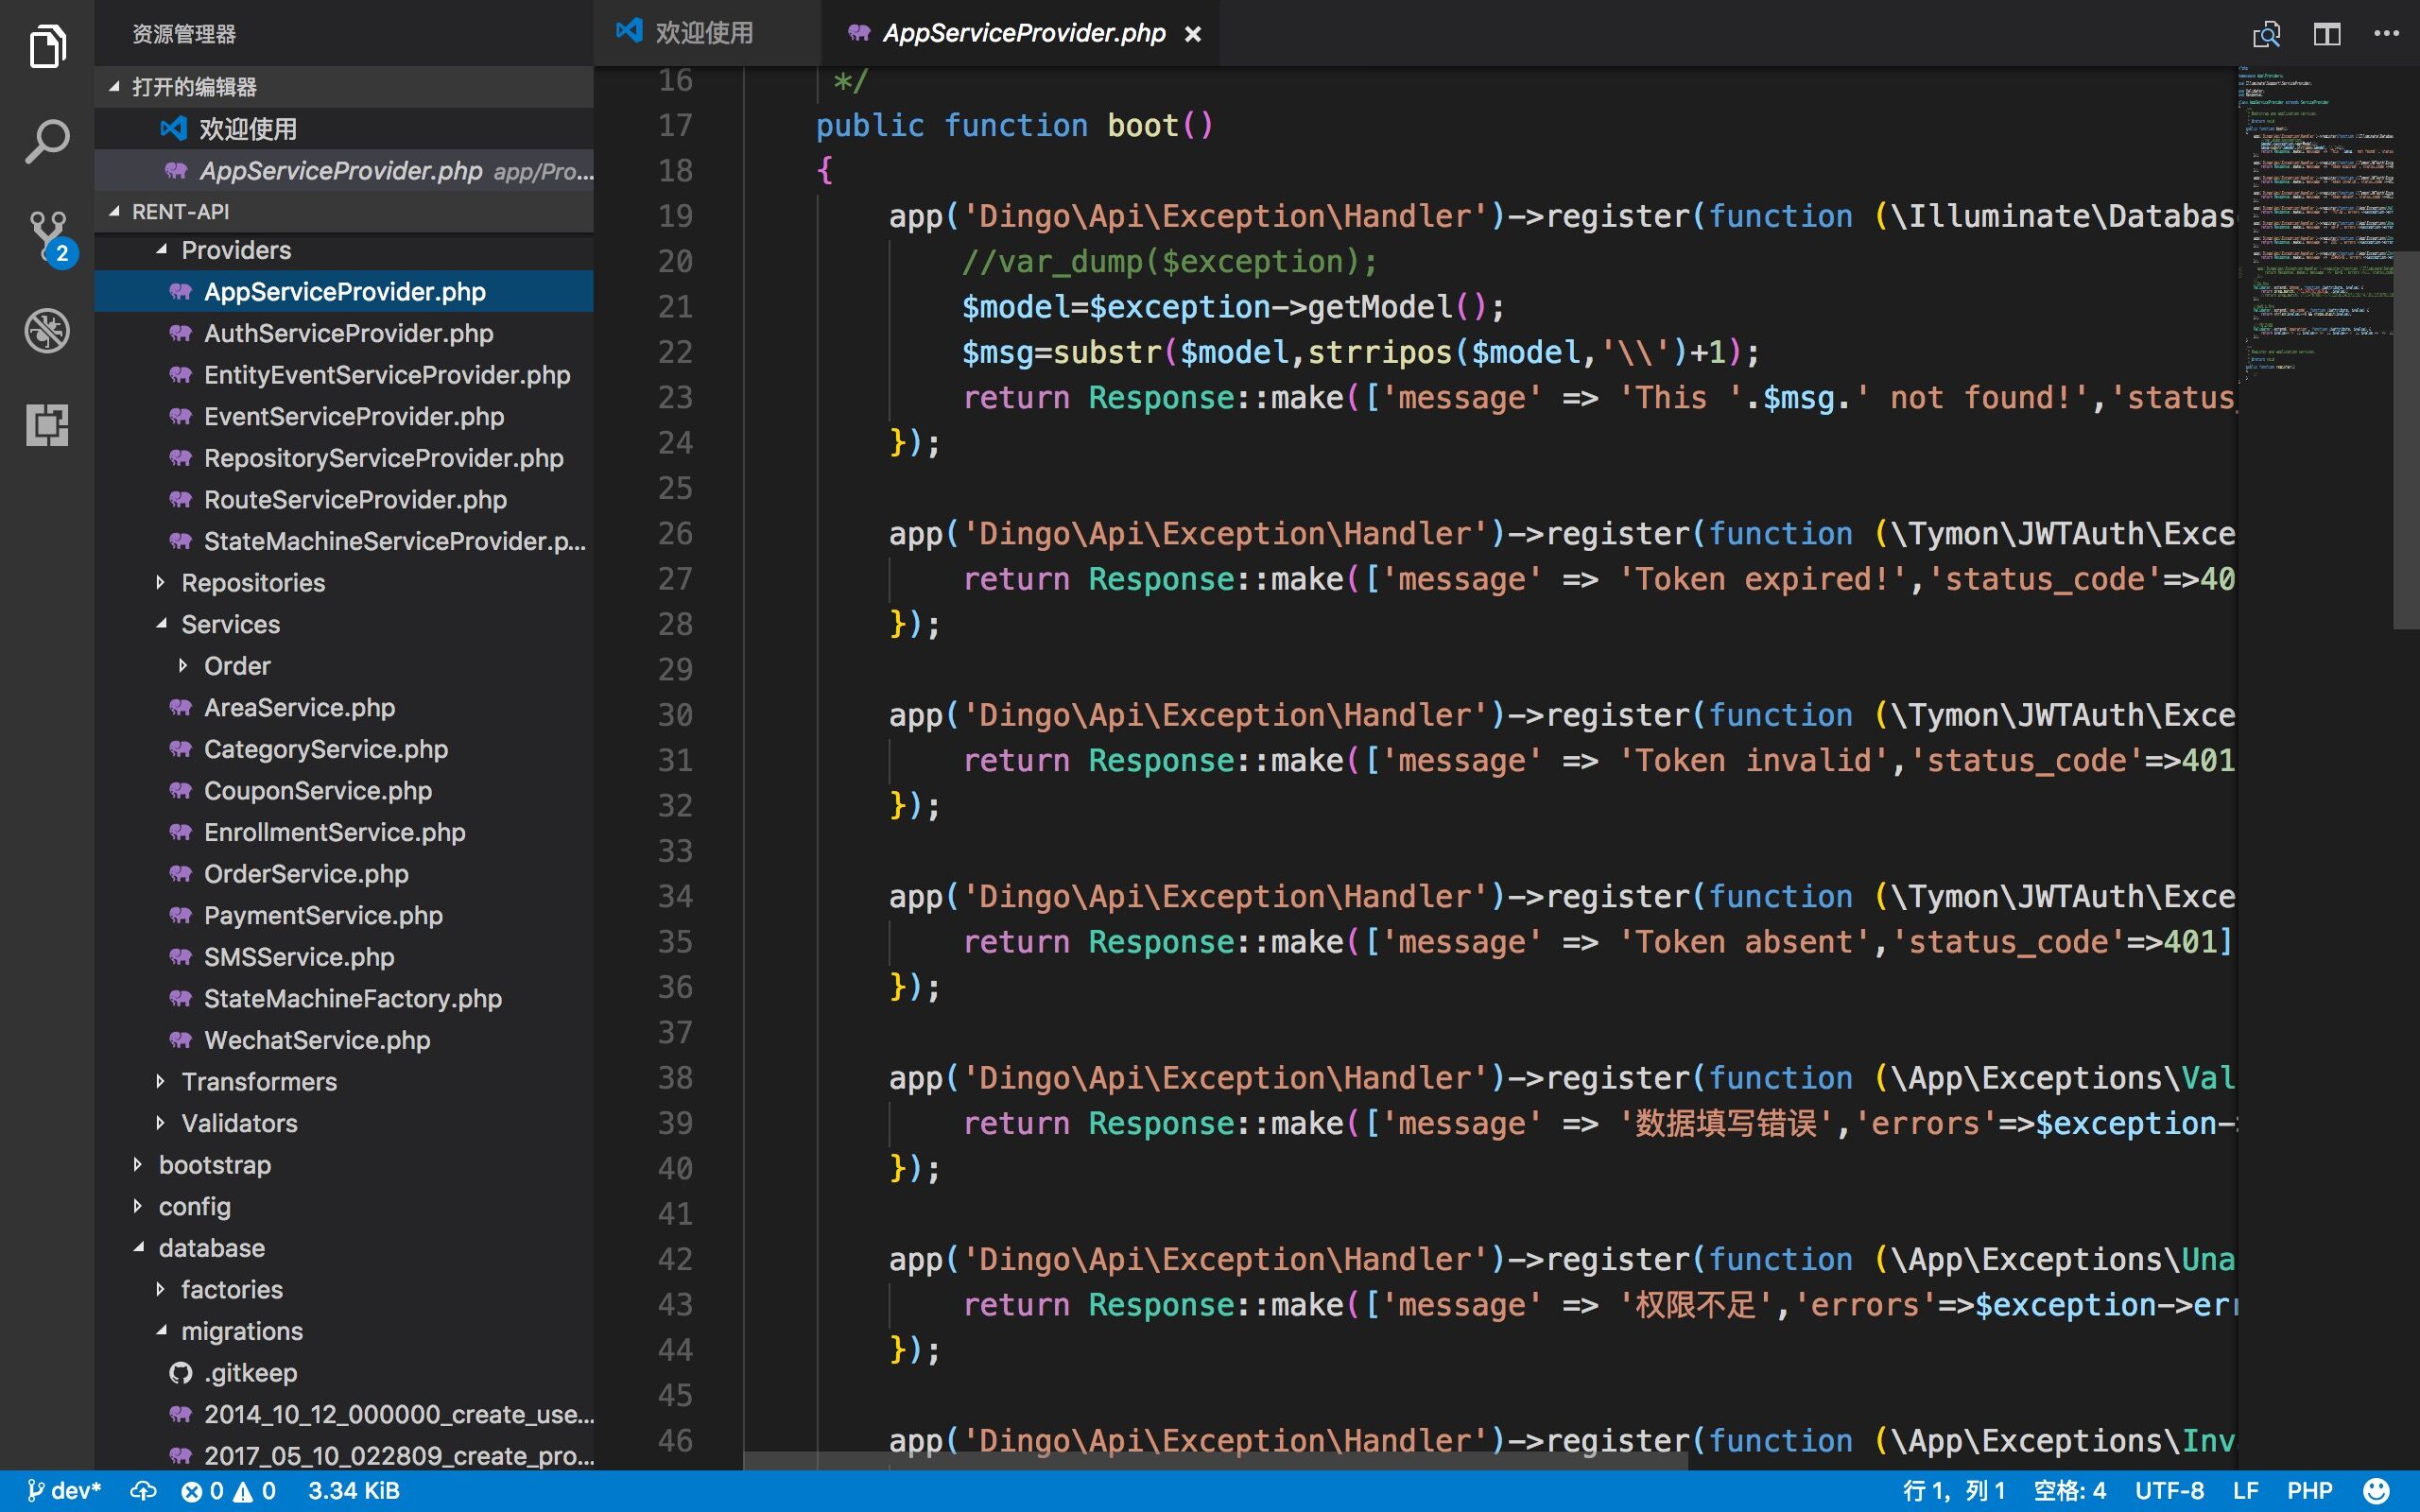Screen dimensions: 2420x1512
Task: Open the Search view icon
Action: pyautogui.click(x=47, y=141)
